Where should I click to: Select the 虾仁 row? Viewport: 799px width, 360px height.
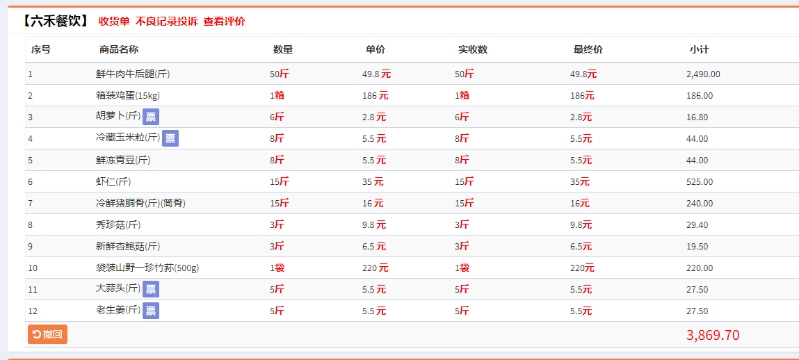412,182
